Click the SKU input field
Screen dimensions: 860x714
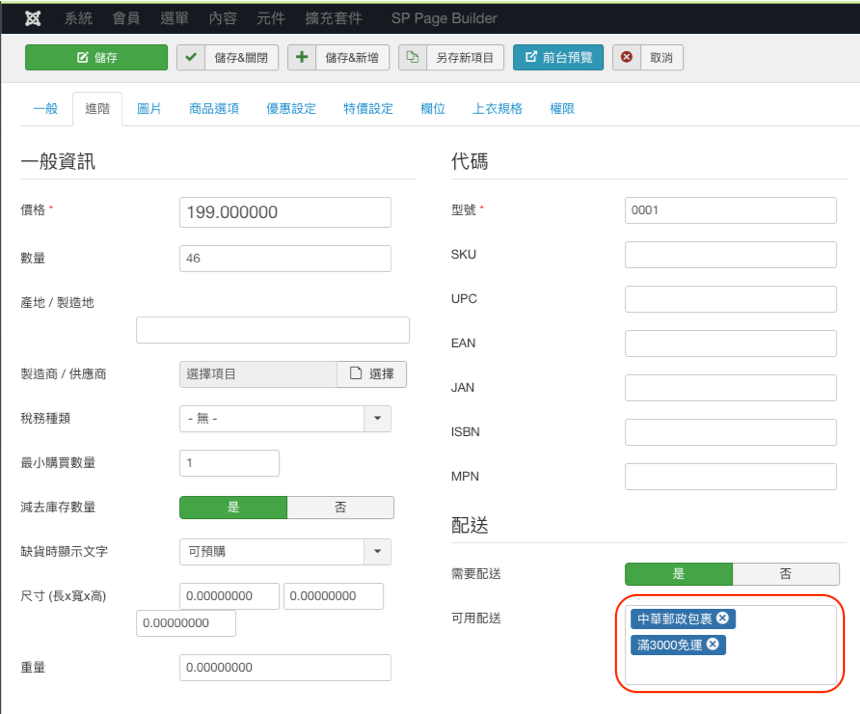coord(730,255)
